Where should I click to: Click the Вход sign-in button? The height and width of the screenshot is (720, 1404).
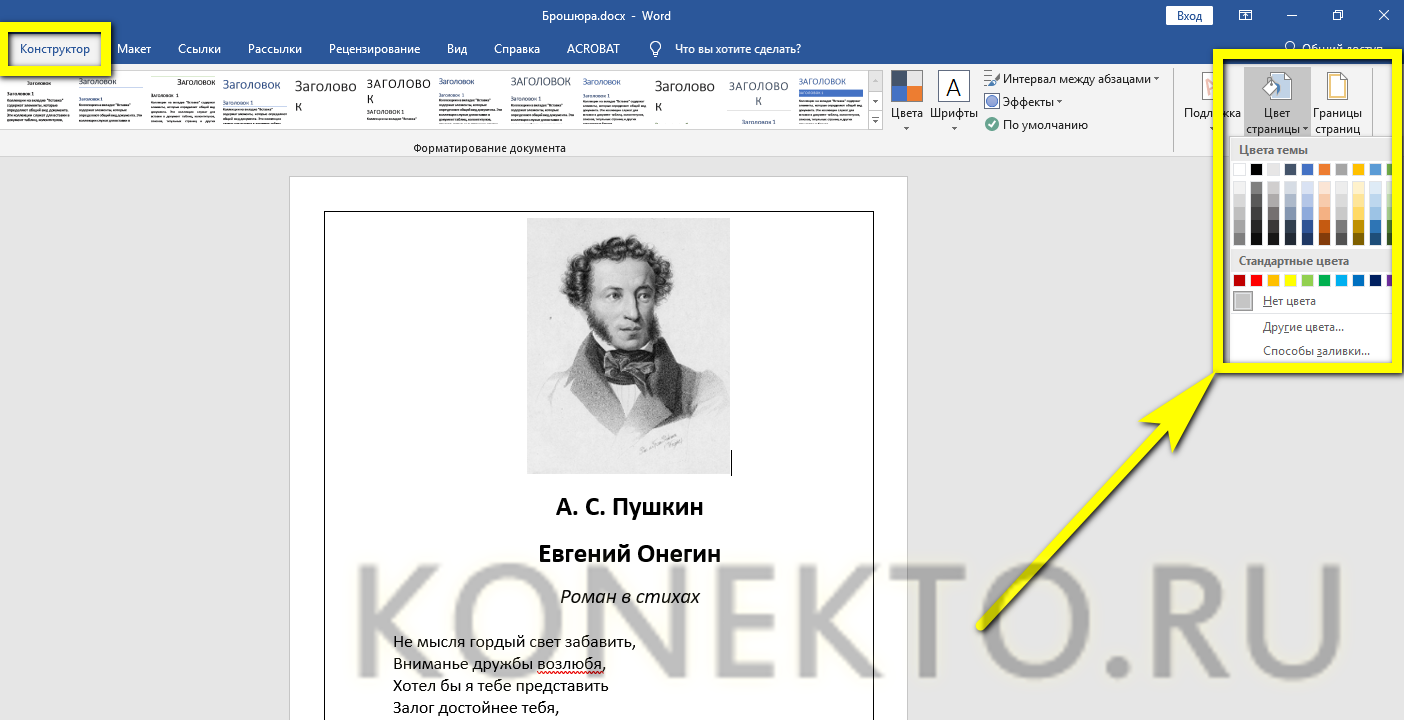(1189, 16)
